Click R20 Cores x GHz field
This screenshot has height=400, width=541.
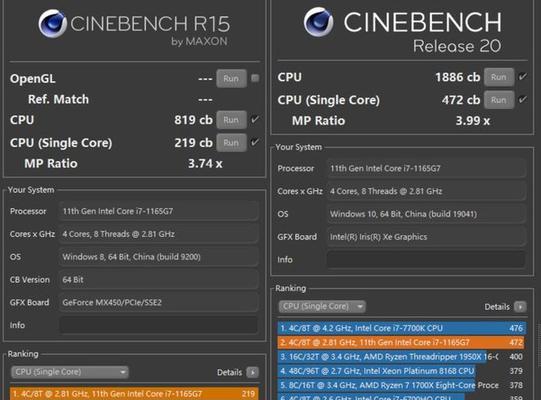click(x=426, y=191)
